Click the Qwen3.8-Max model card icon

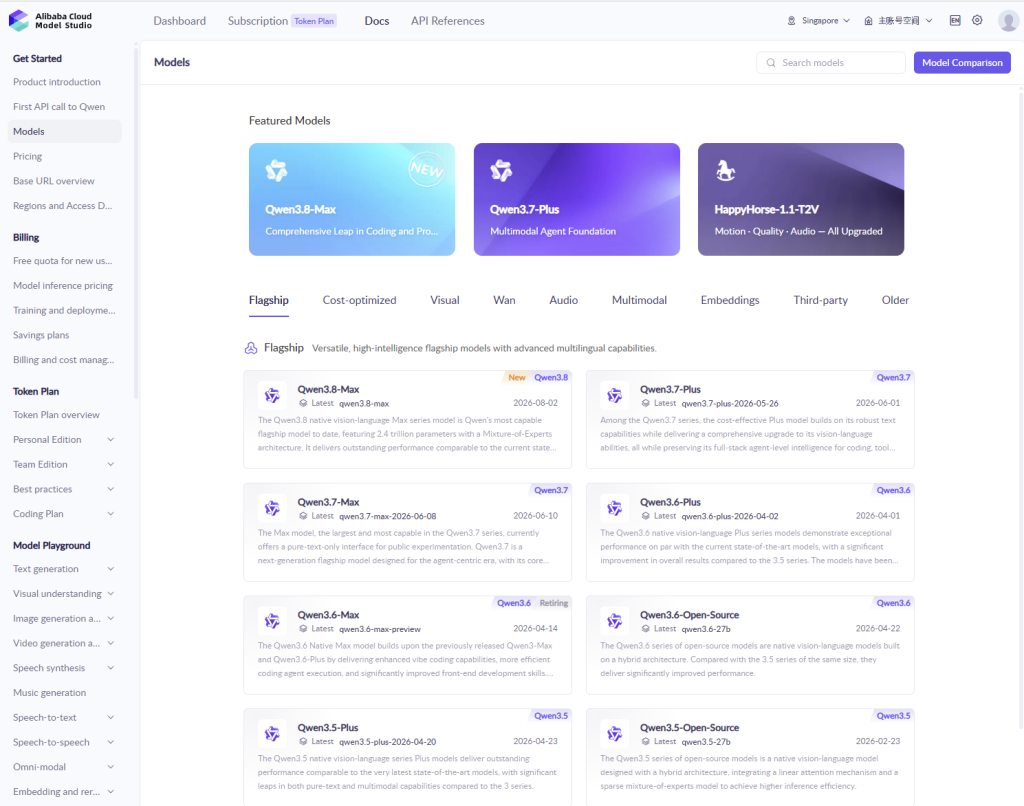(x=272, y=395)
